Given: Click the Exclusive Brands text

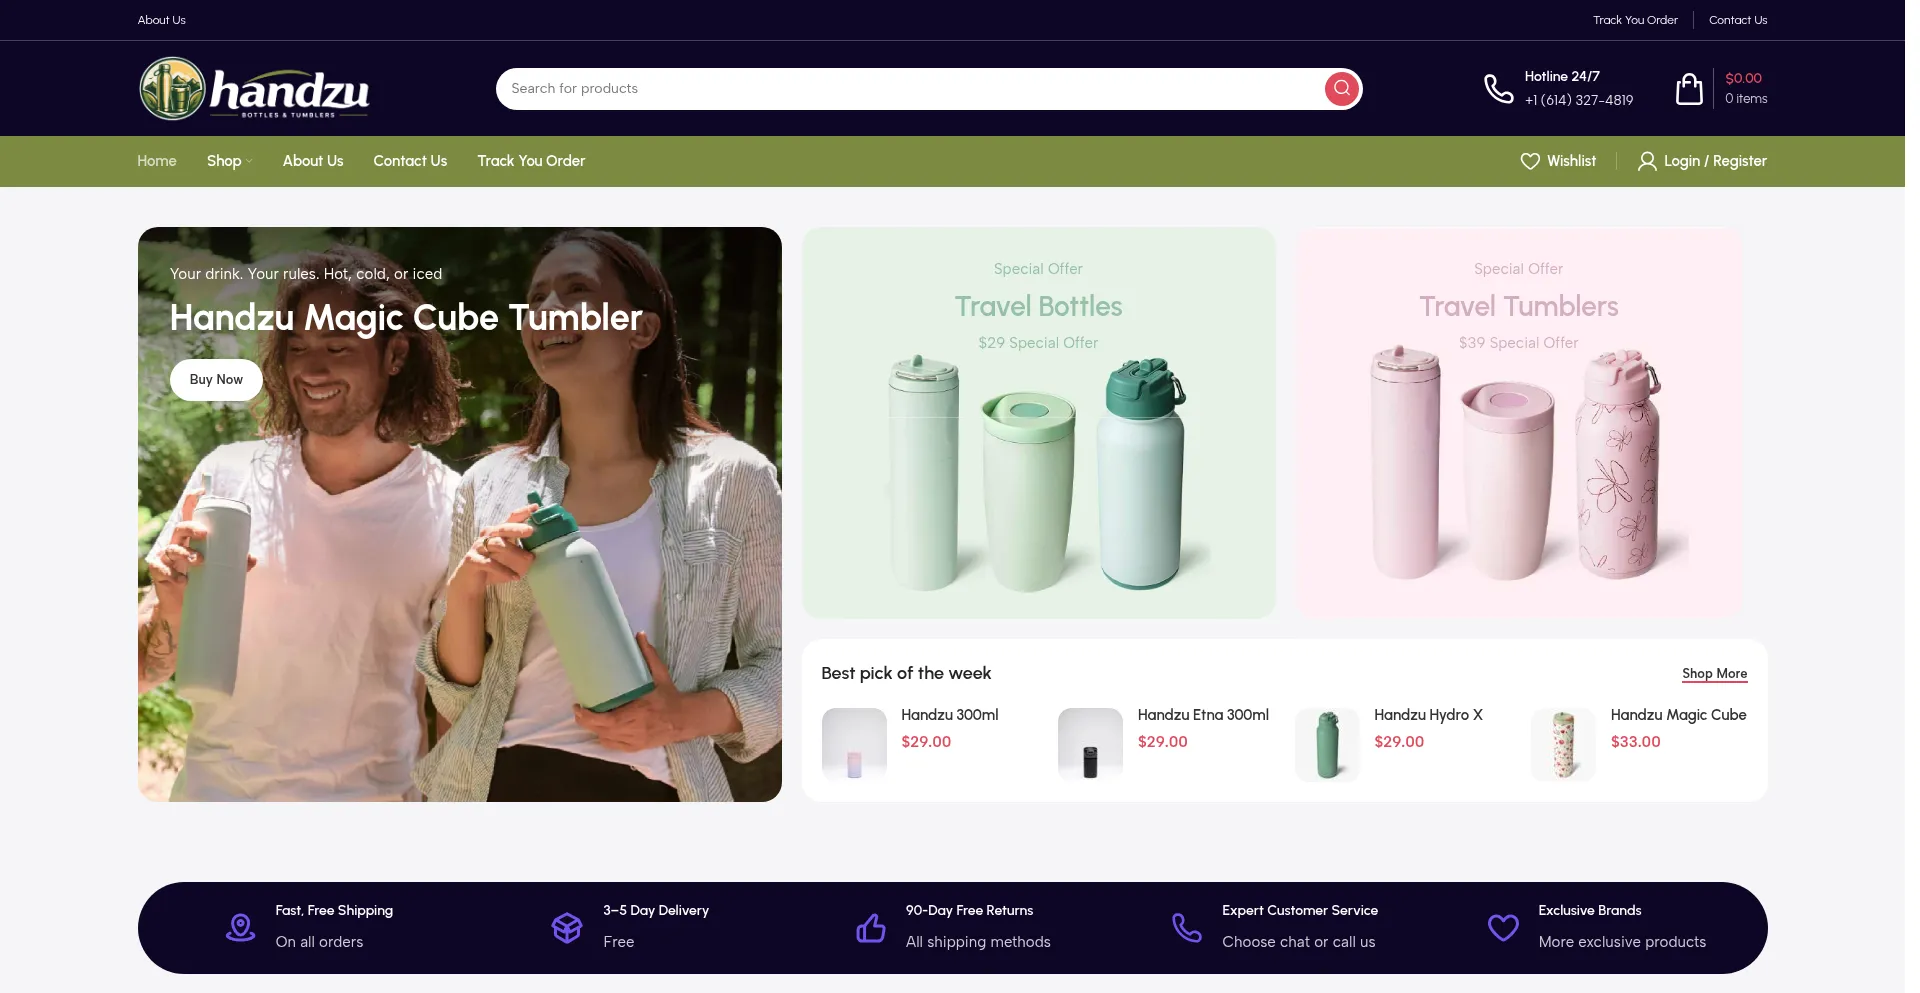Looking at the screenshot, I should tap(1589, 911).
